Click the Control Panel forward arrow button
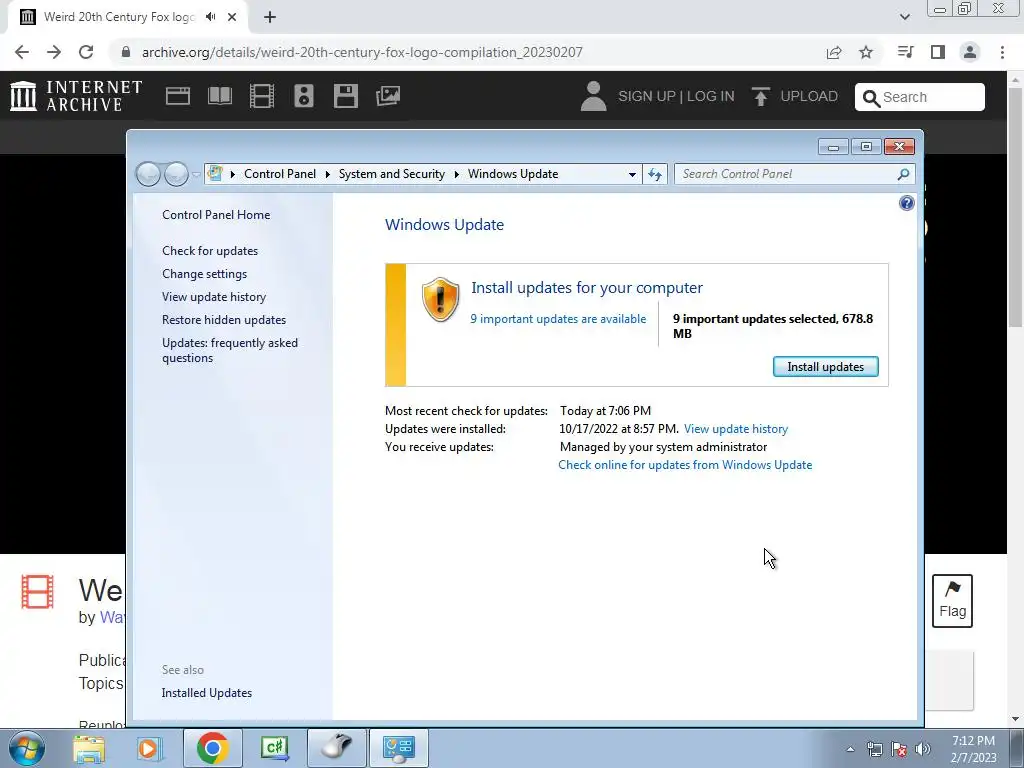 click(176, 174)
